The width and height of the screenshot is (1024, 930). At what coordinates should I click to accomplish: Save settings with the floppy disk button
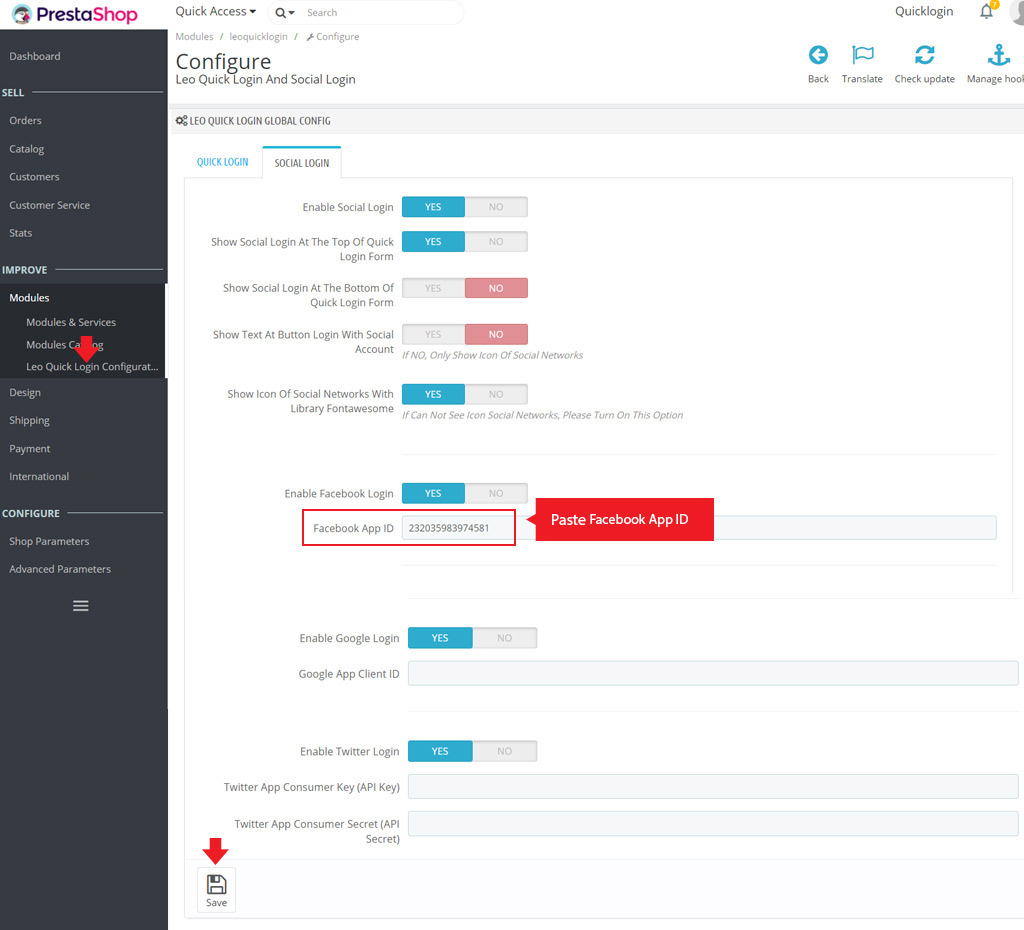point(216,890)
